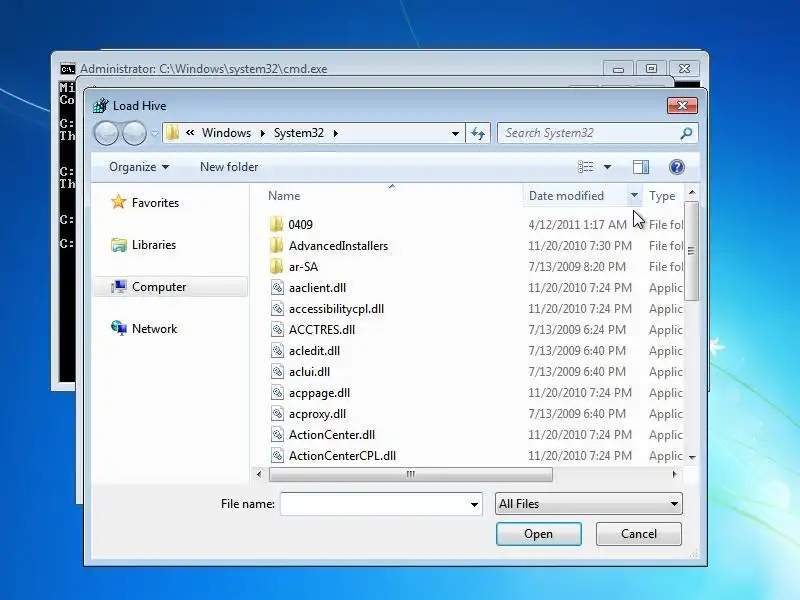The image size is (800, 600).
Task: Click New folder in the toolbar
Action: [x=229, y=167]
